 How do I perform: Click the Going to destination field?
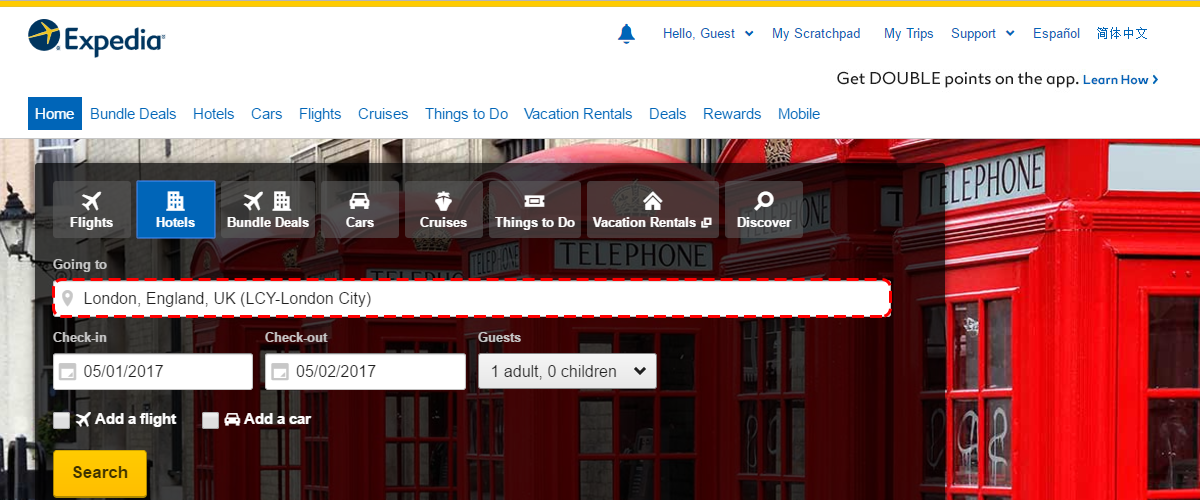471,298
